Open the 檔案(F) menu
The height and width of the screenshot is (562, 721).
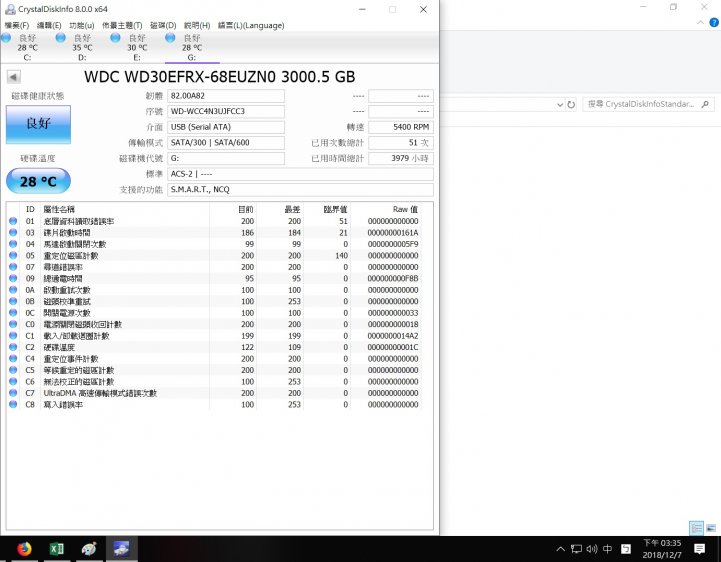tap(17, 25)
